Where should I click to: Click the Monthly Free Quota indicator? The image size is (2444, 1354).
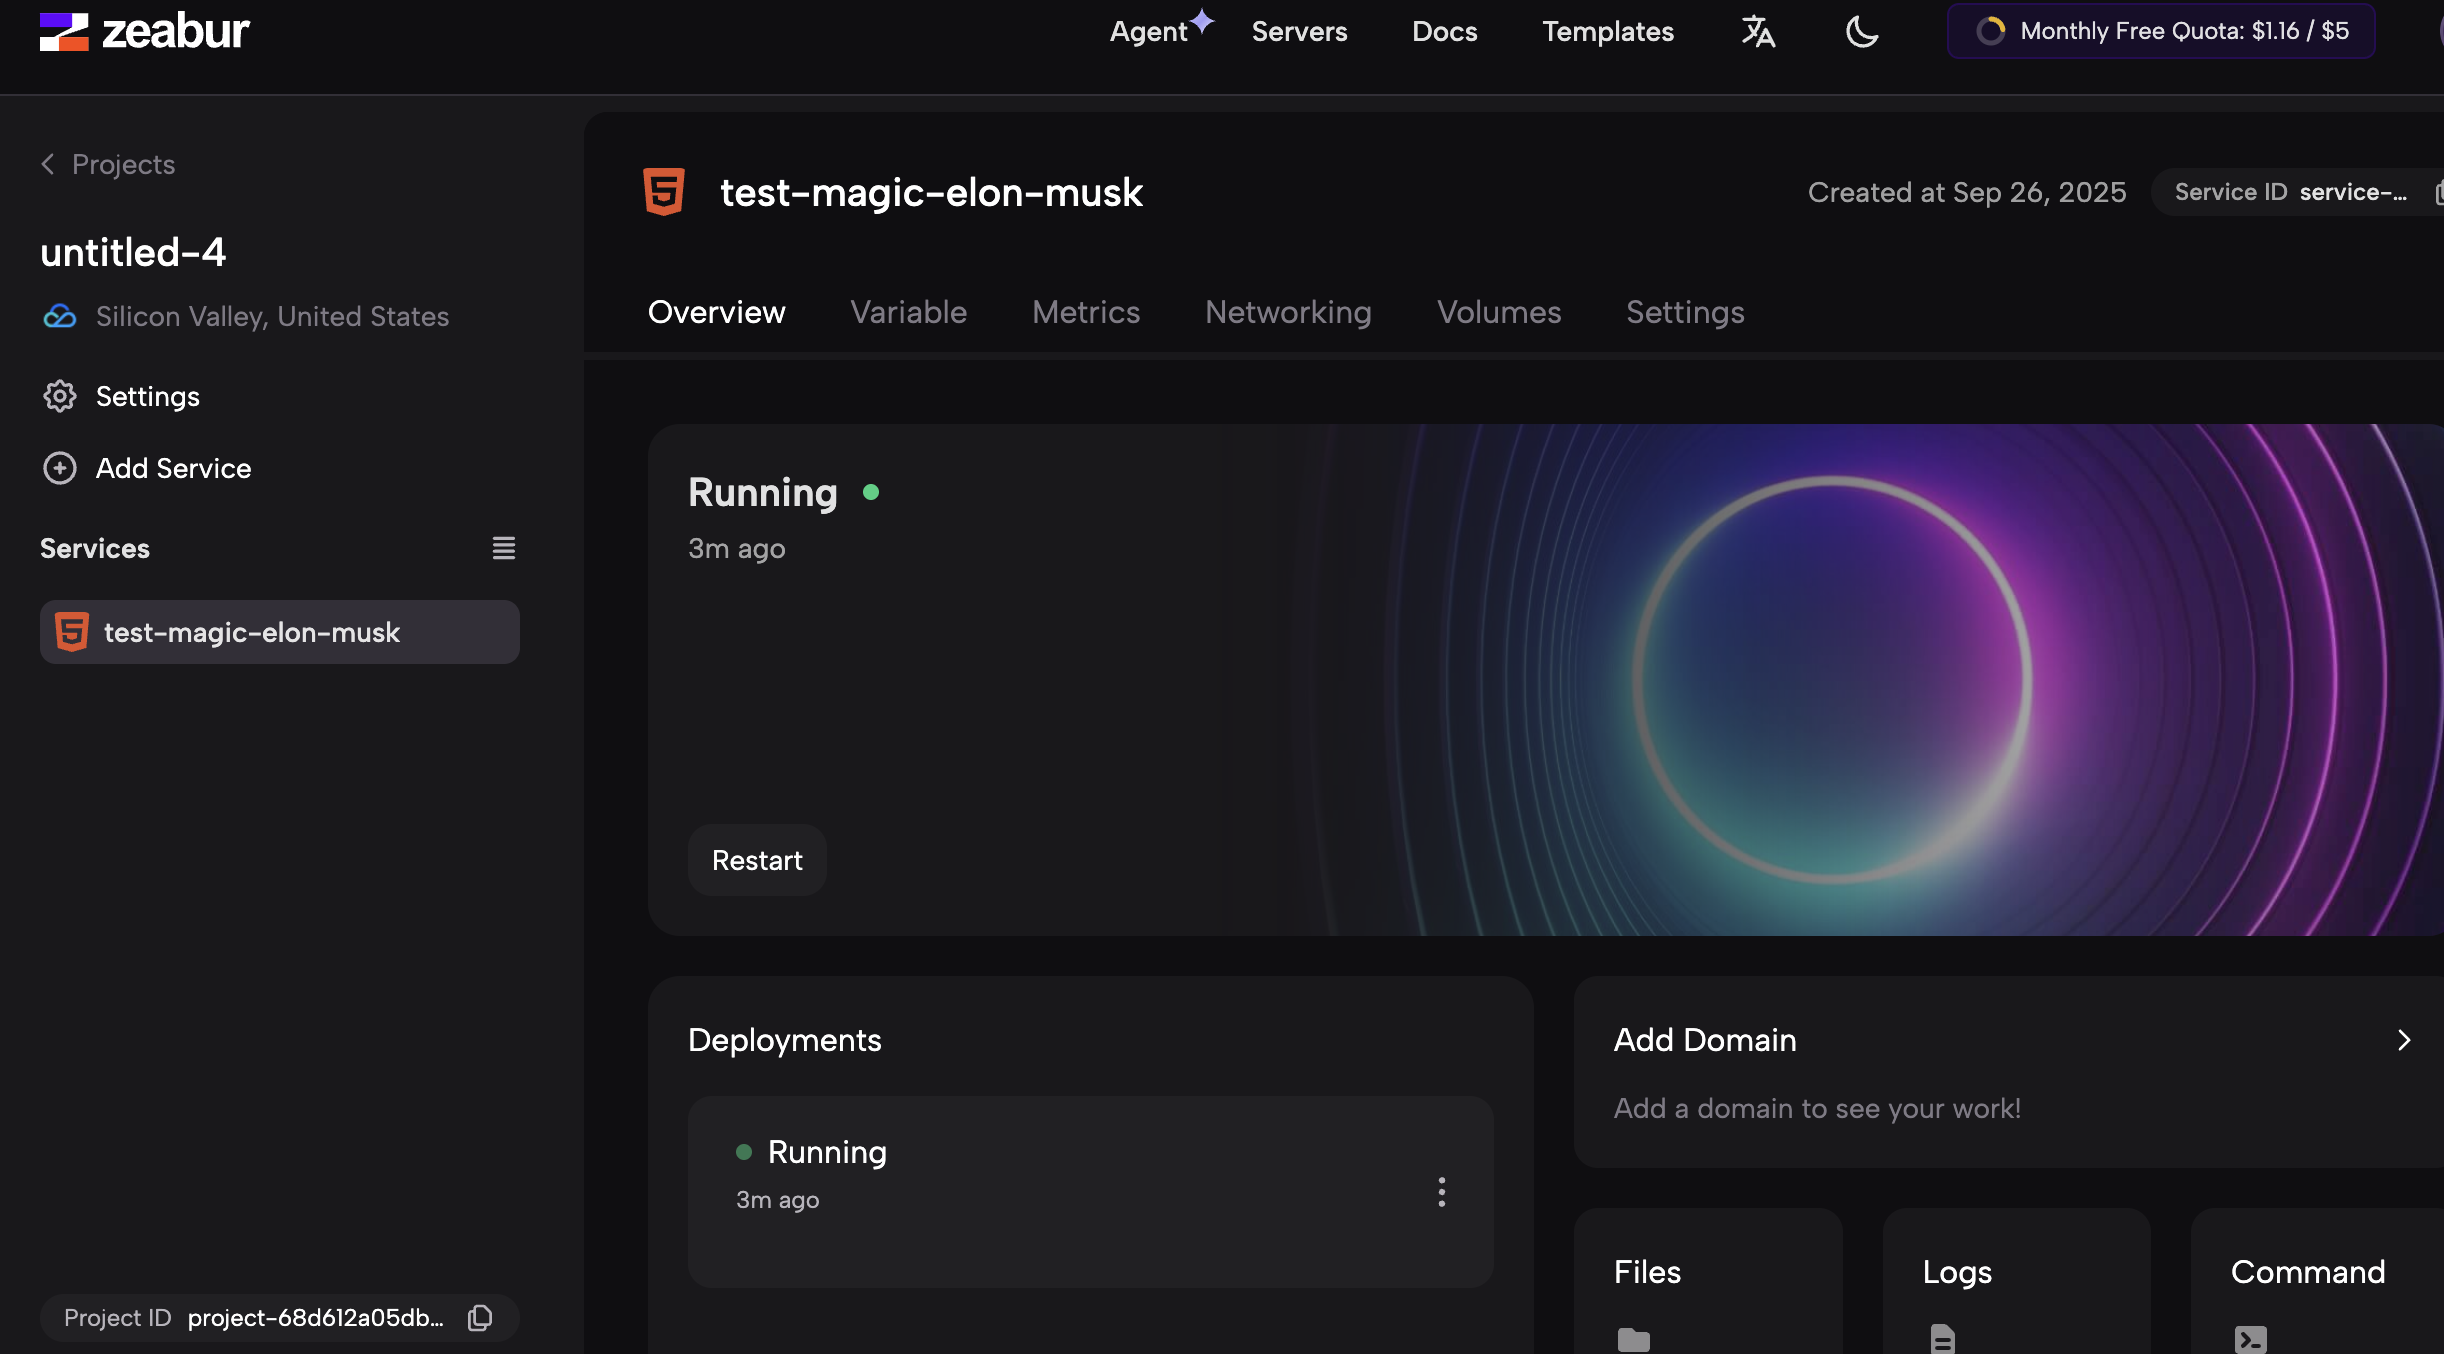[2161, 32]
